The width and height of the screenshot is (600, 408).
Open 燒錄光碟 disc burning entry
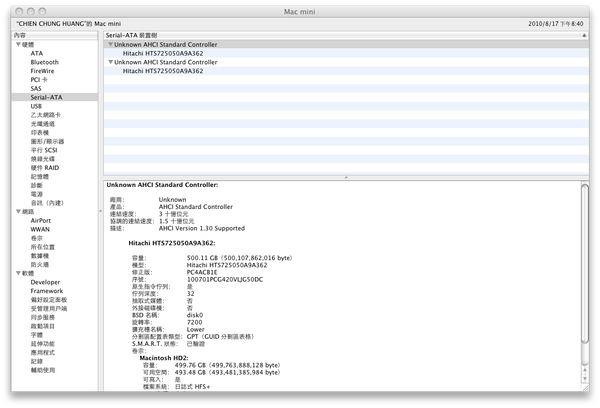click(x=42, y=159)
